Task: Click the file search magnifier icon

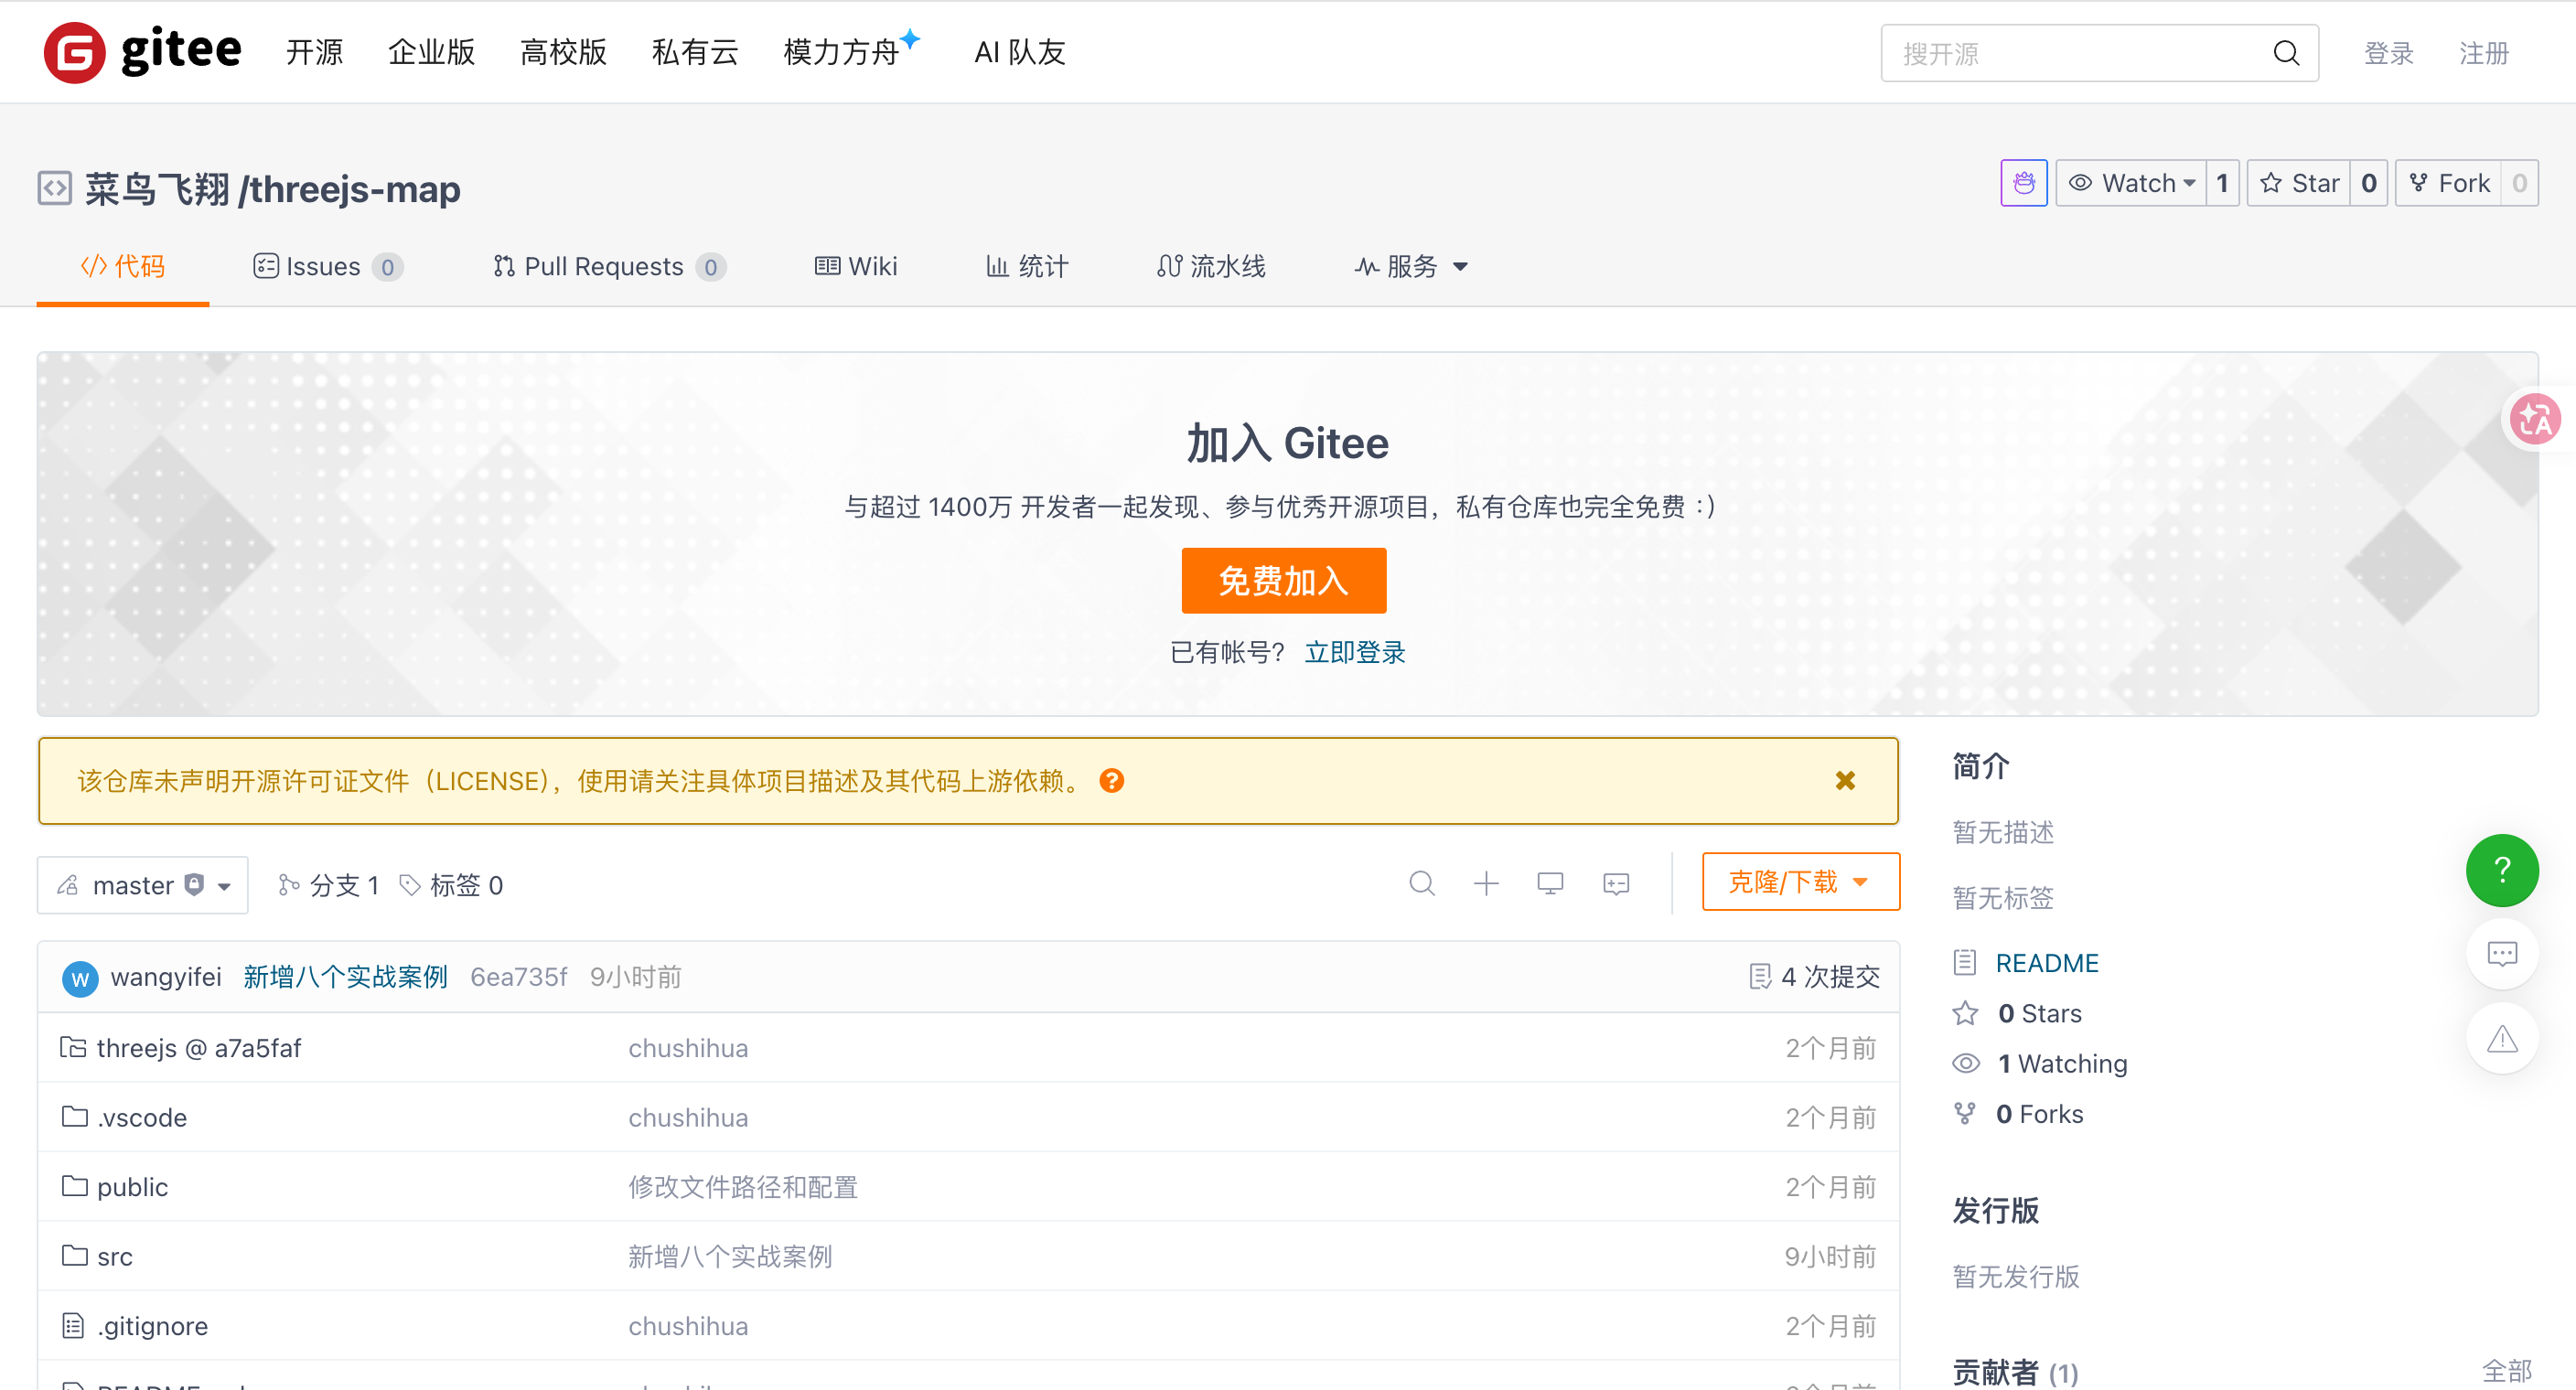Action: tap(1421, 883)
